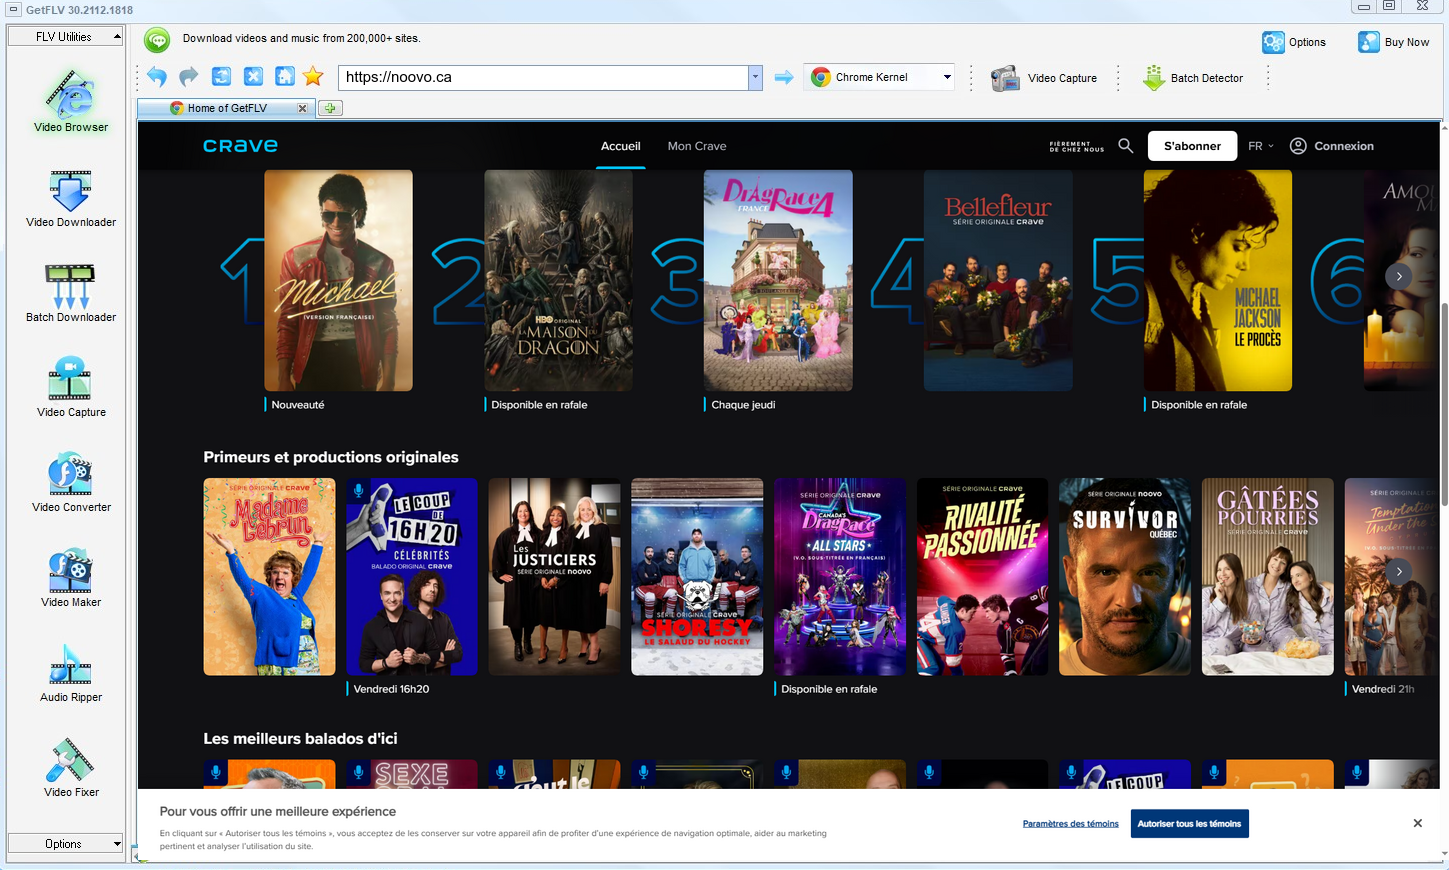The image size is (1449, 870).
Task: Click the Crave logo
Action: click(x=241, y=146)
